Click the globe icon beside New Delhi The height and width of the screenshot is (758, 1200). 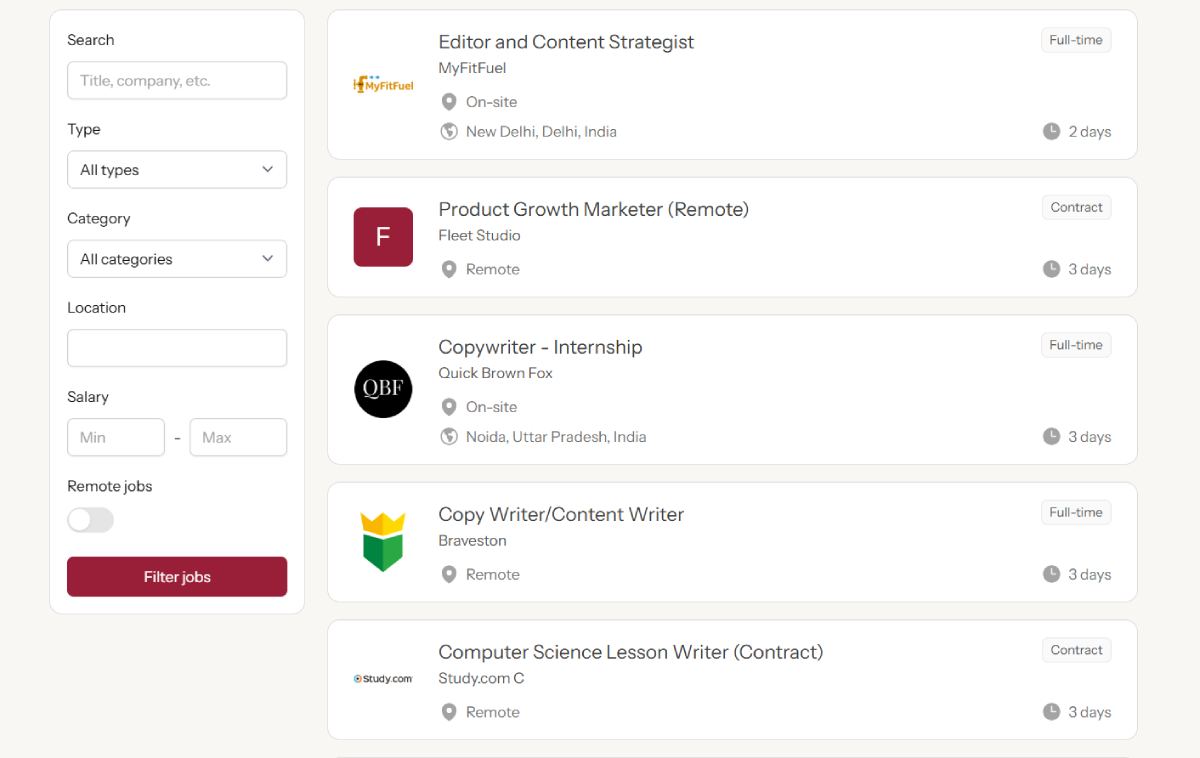449,131
